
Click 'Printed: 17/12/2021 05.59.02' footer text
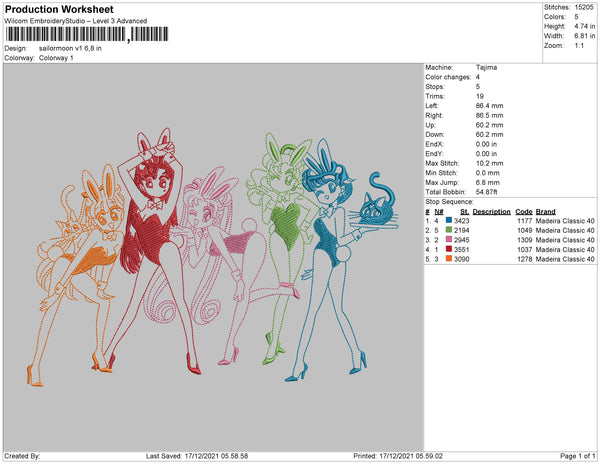(398, 456)
